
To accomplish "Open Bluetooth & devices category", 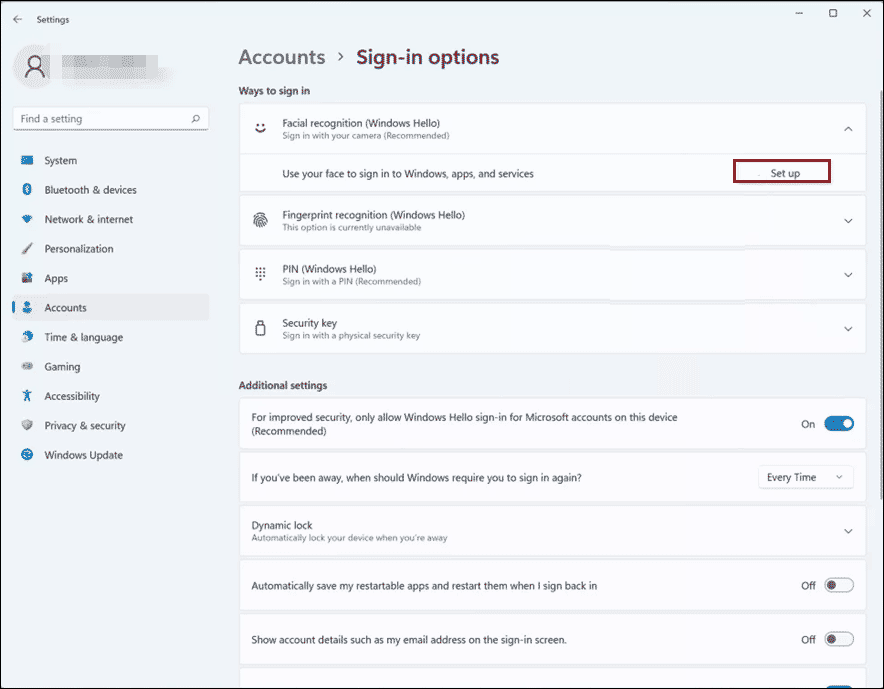I will tap(110, 189).
